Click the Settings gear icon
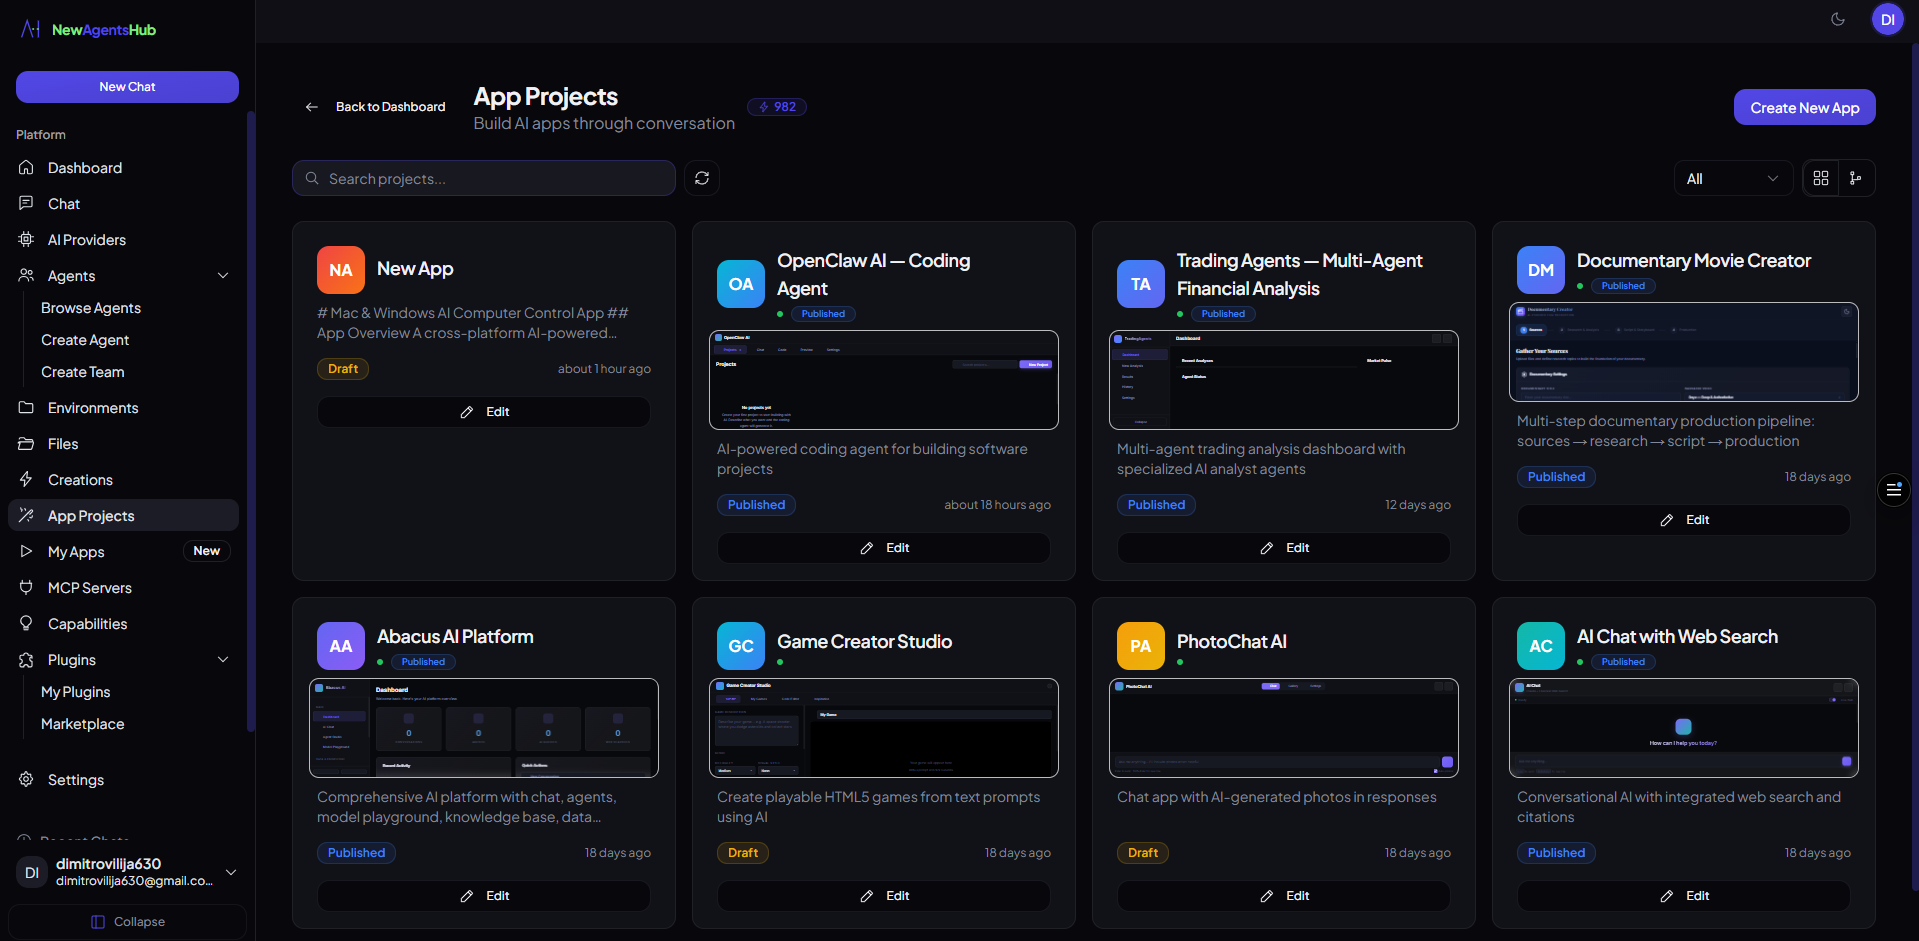Screen dimensions: 1919x941 pos(26,780)
